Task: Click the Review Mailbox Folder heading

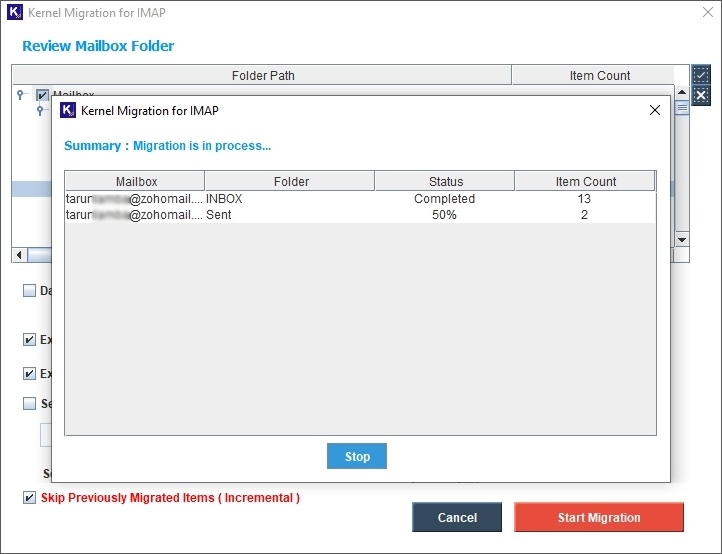Action: point(98,46)
